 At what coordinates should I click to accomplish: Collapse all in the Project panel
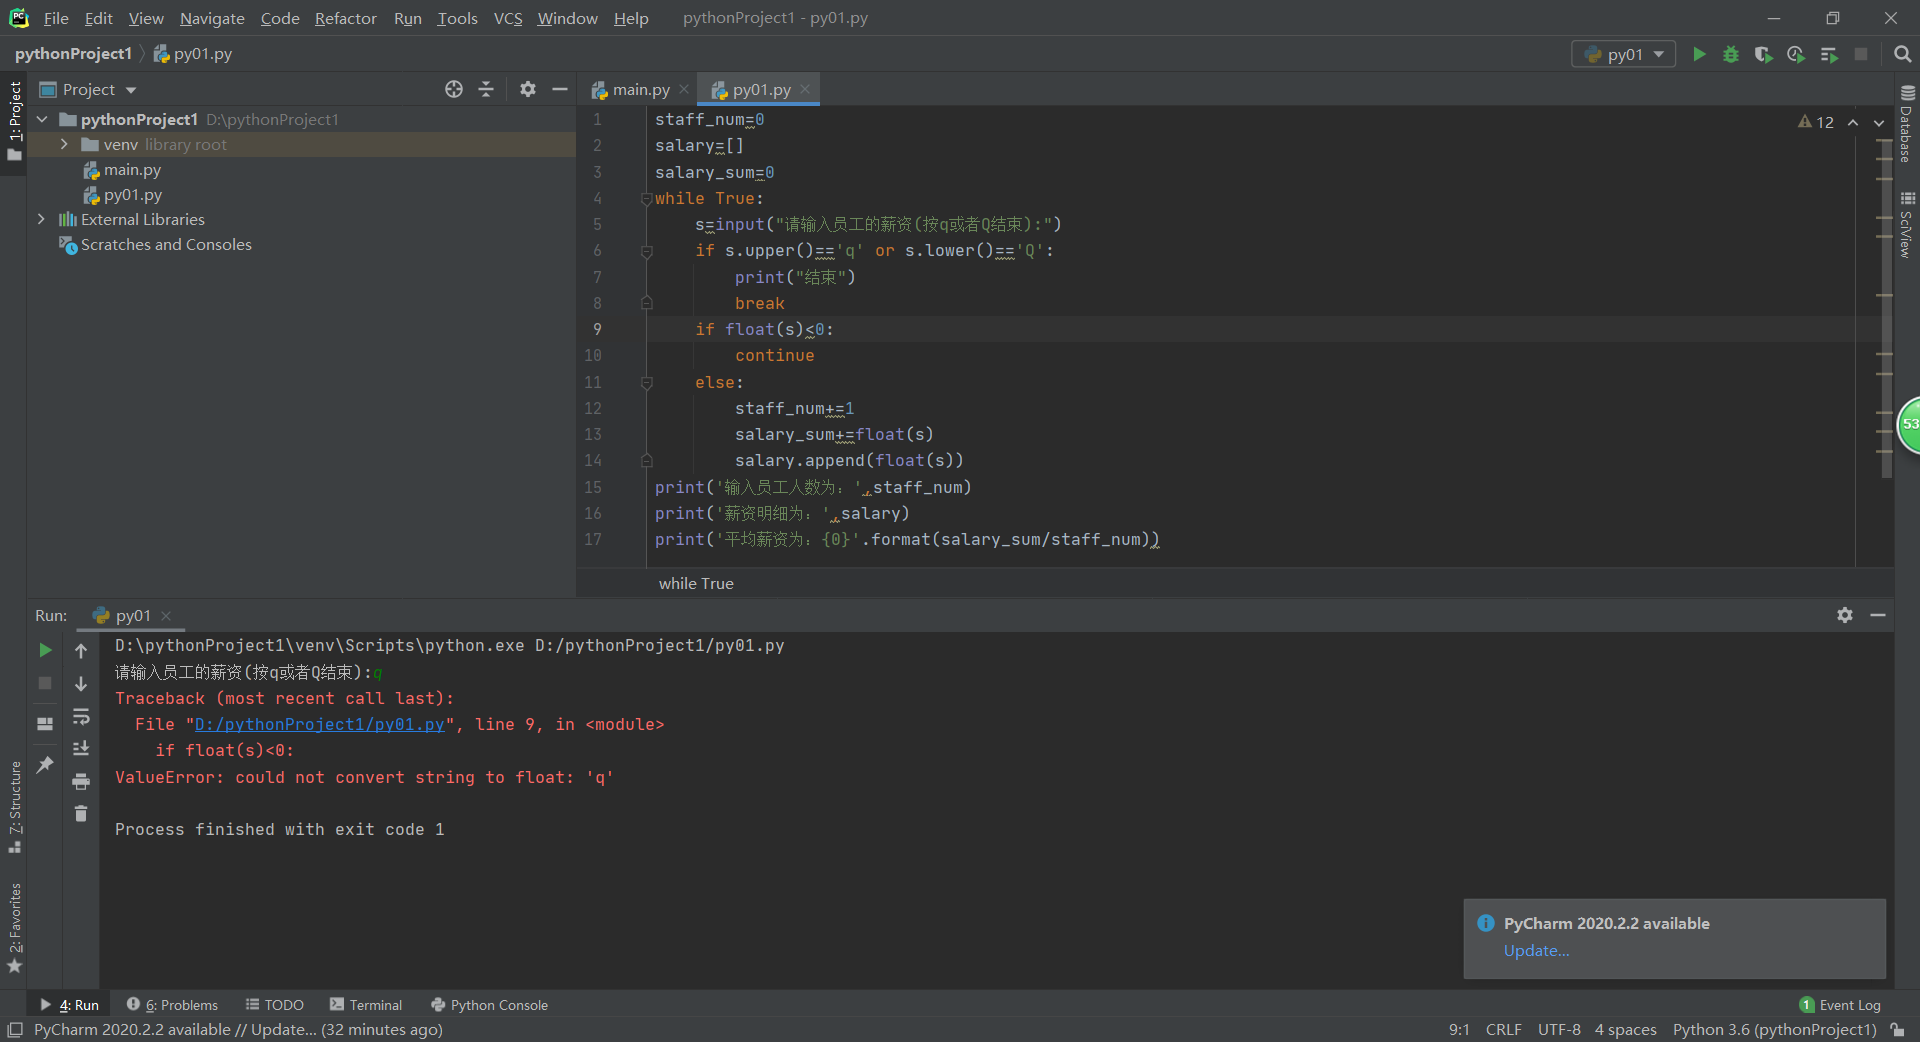(486, 89)
